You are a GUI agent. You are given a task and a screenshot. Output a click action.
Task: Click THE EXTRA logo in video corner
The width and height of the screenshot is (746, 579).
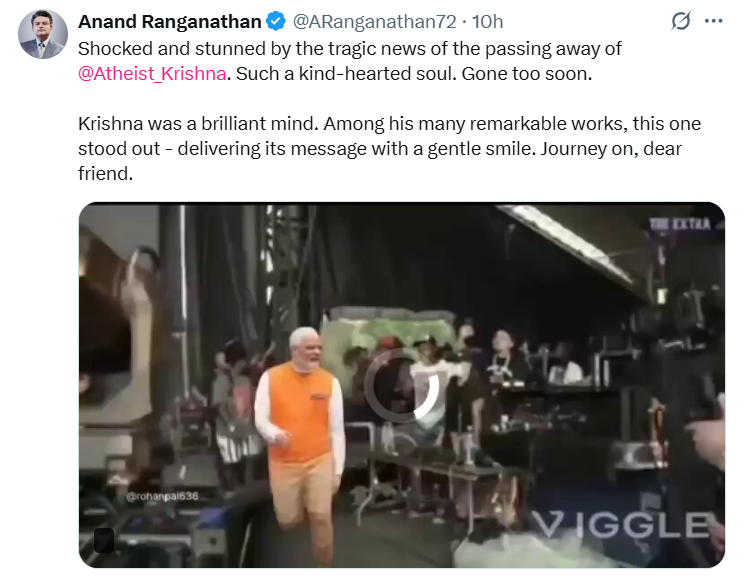coord(680,224)
